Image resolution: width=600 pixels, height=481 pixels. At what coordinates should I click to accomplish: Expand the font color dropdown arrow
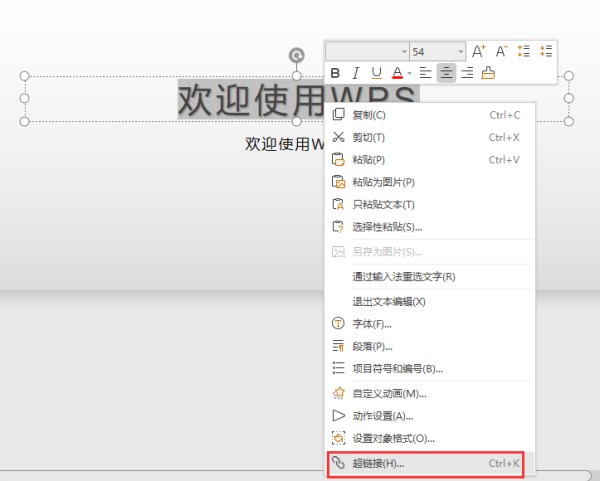pos(409,73)
